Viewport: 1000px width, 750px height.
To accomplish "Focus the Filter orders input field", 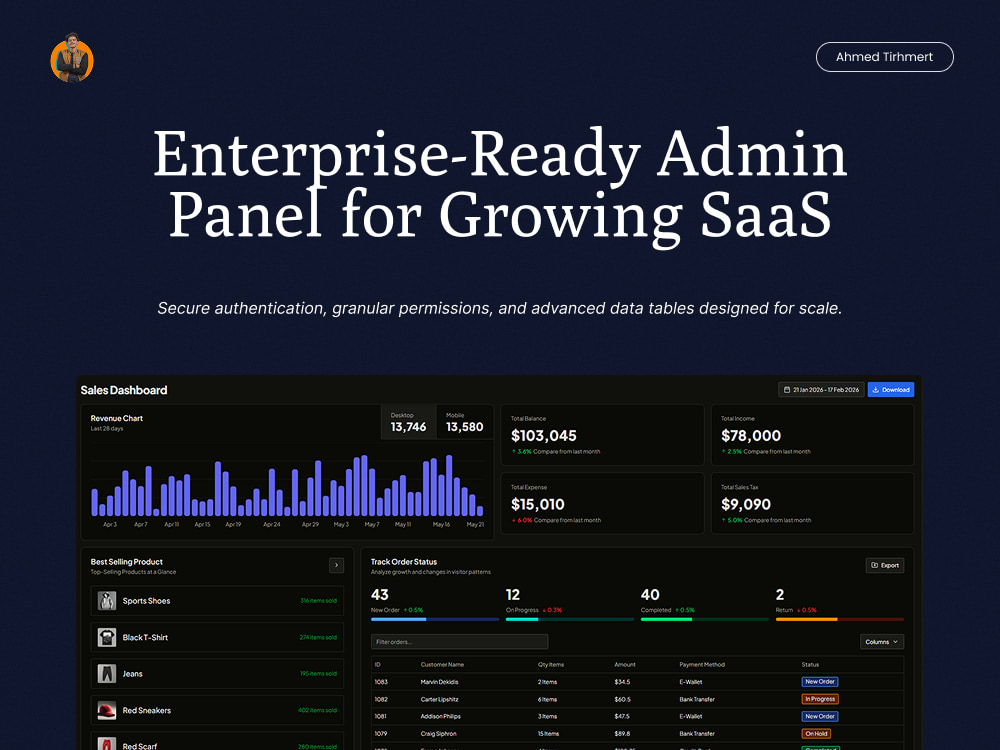I will (459, 642).
